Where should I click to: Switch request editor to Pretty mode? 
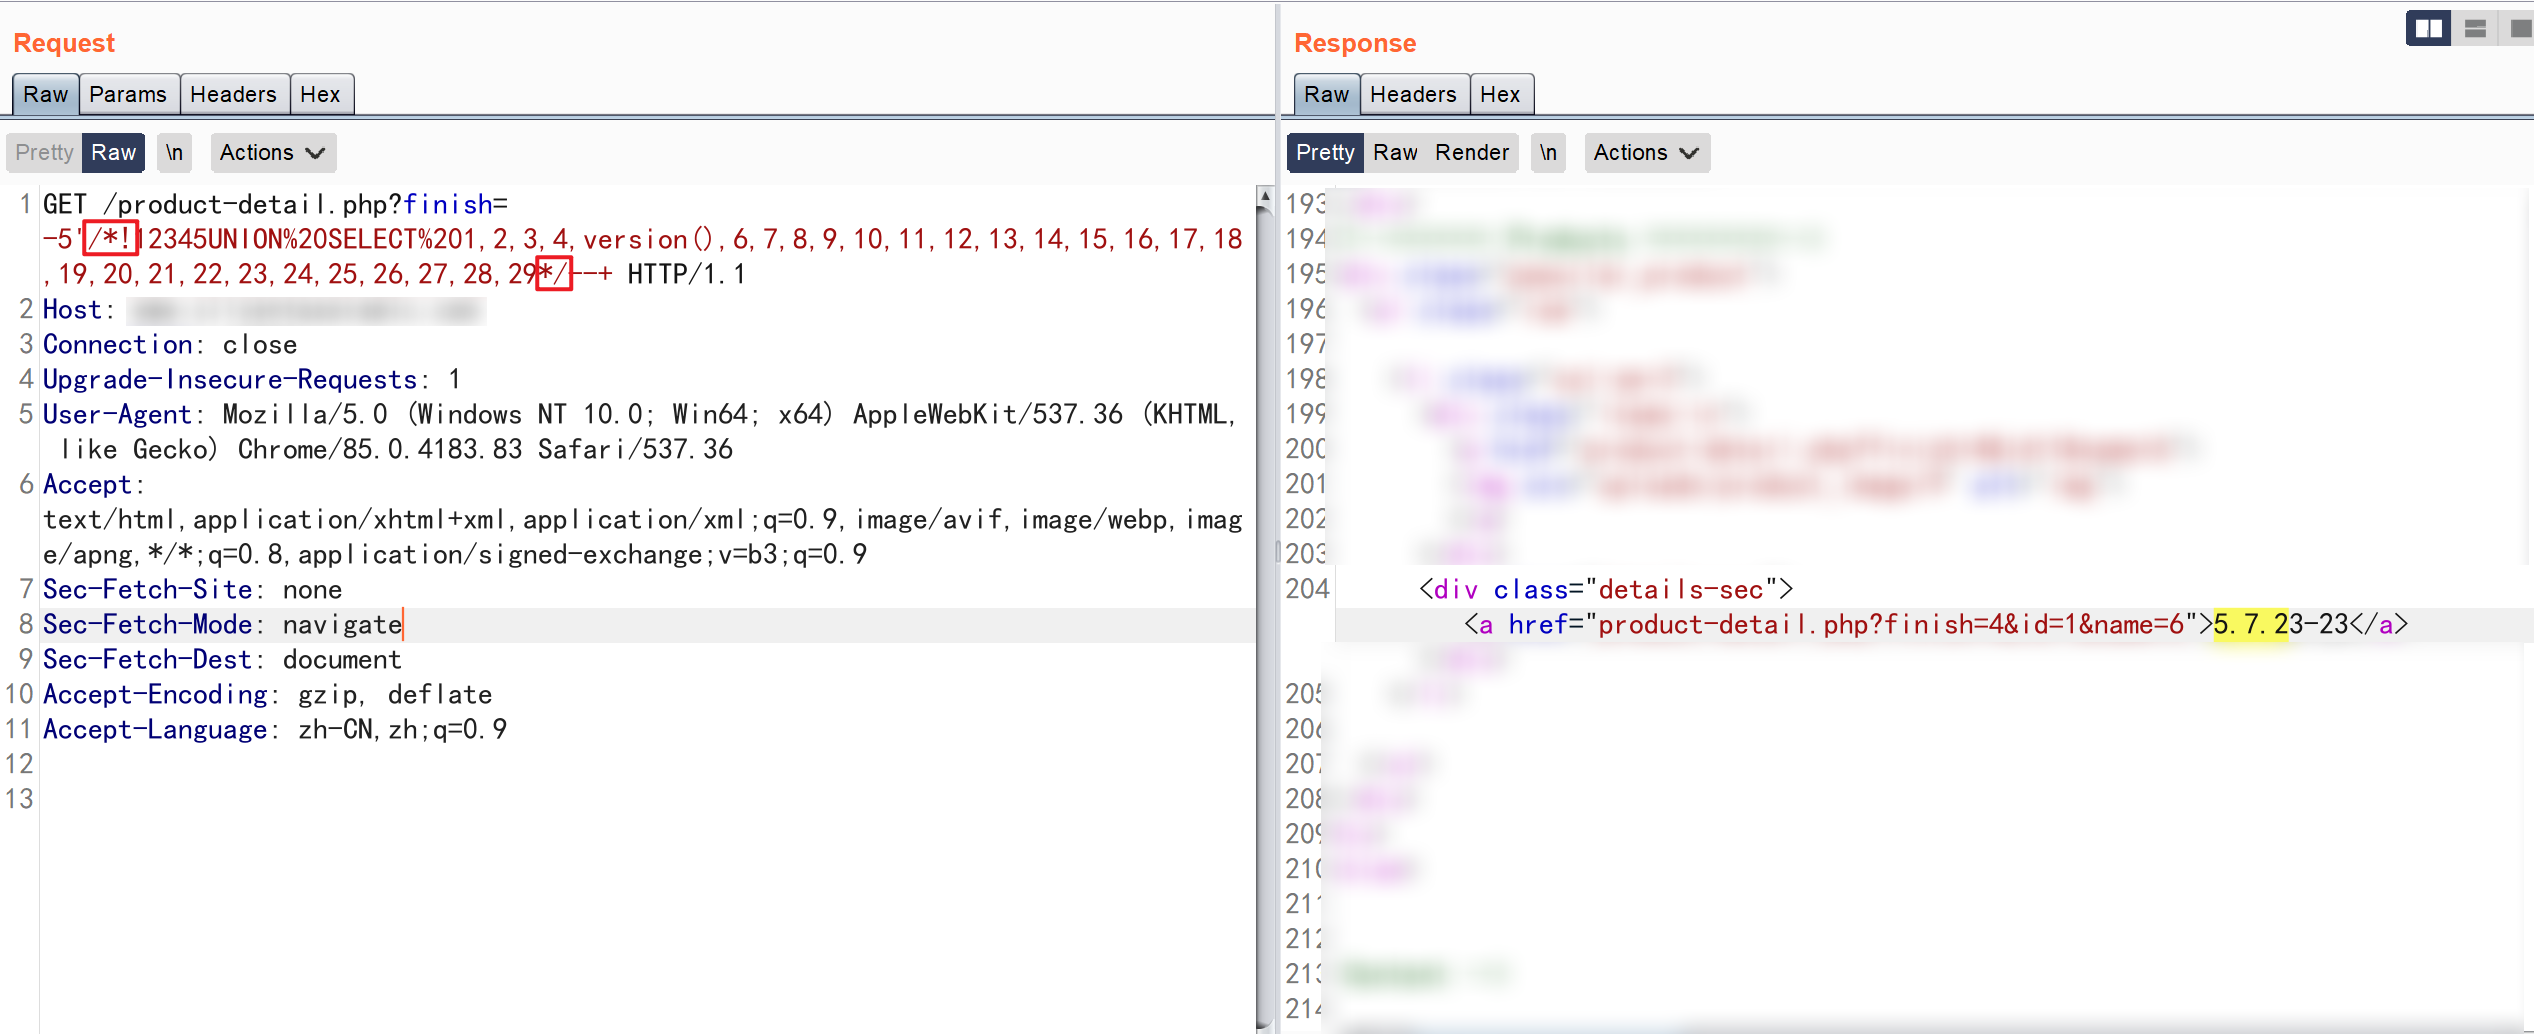point(44,152)
